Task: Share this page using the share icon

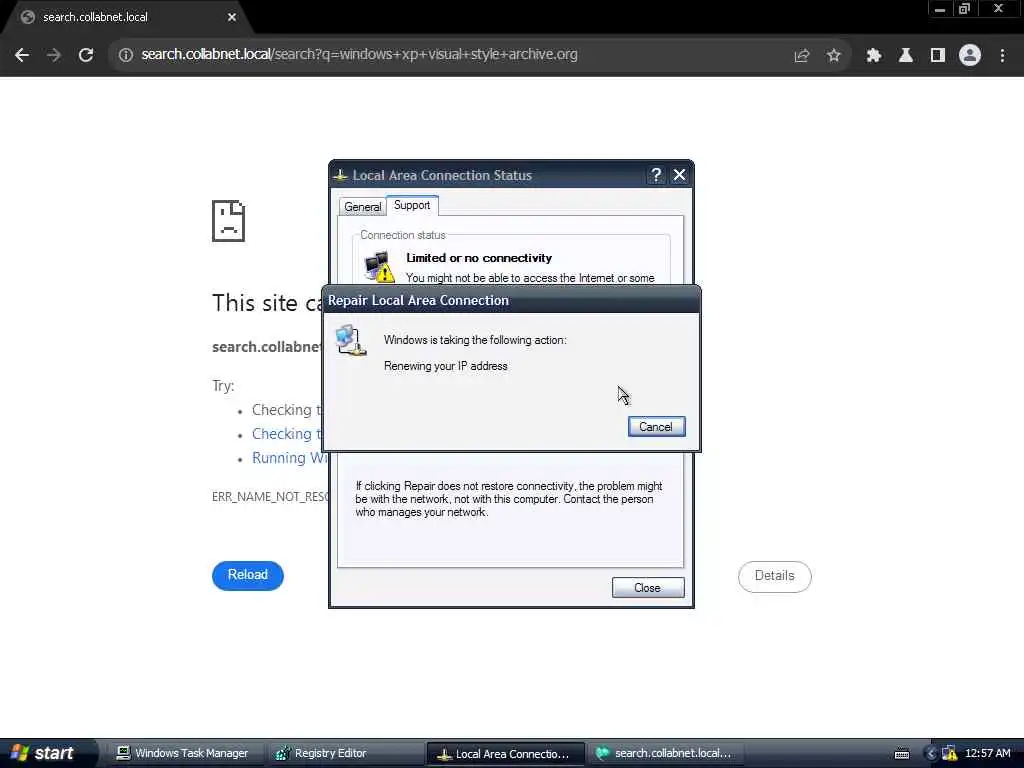Action: pyautogui.click(x=801, y=56)
